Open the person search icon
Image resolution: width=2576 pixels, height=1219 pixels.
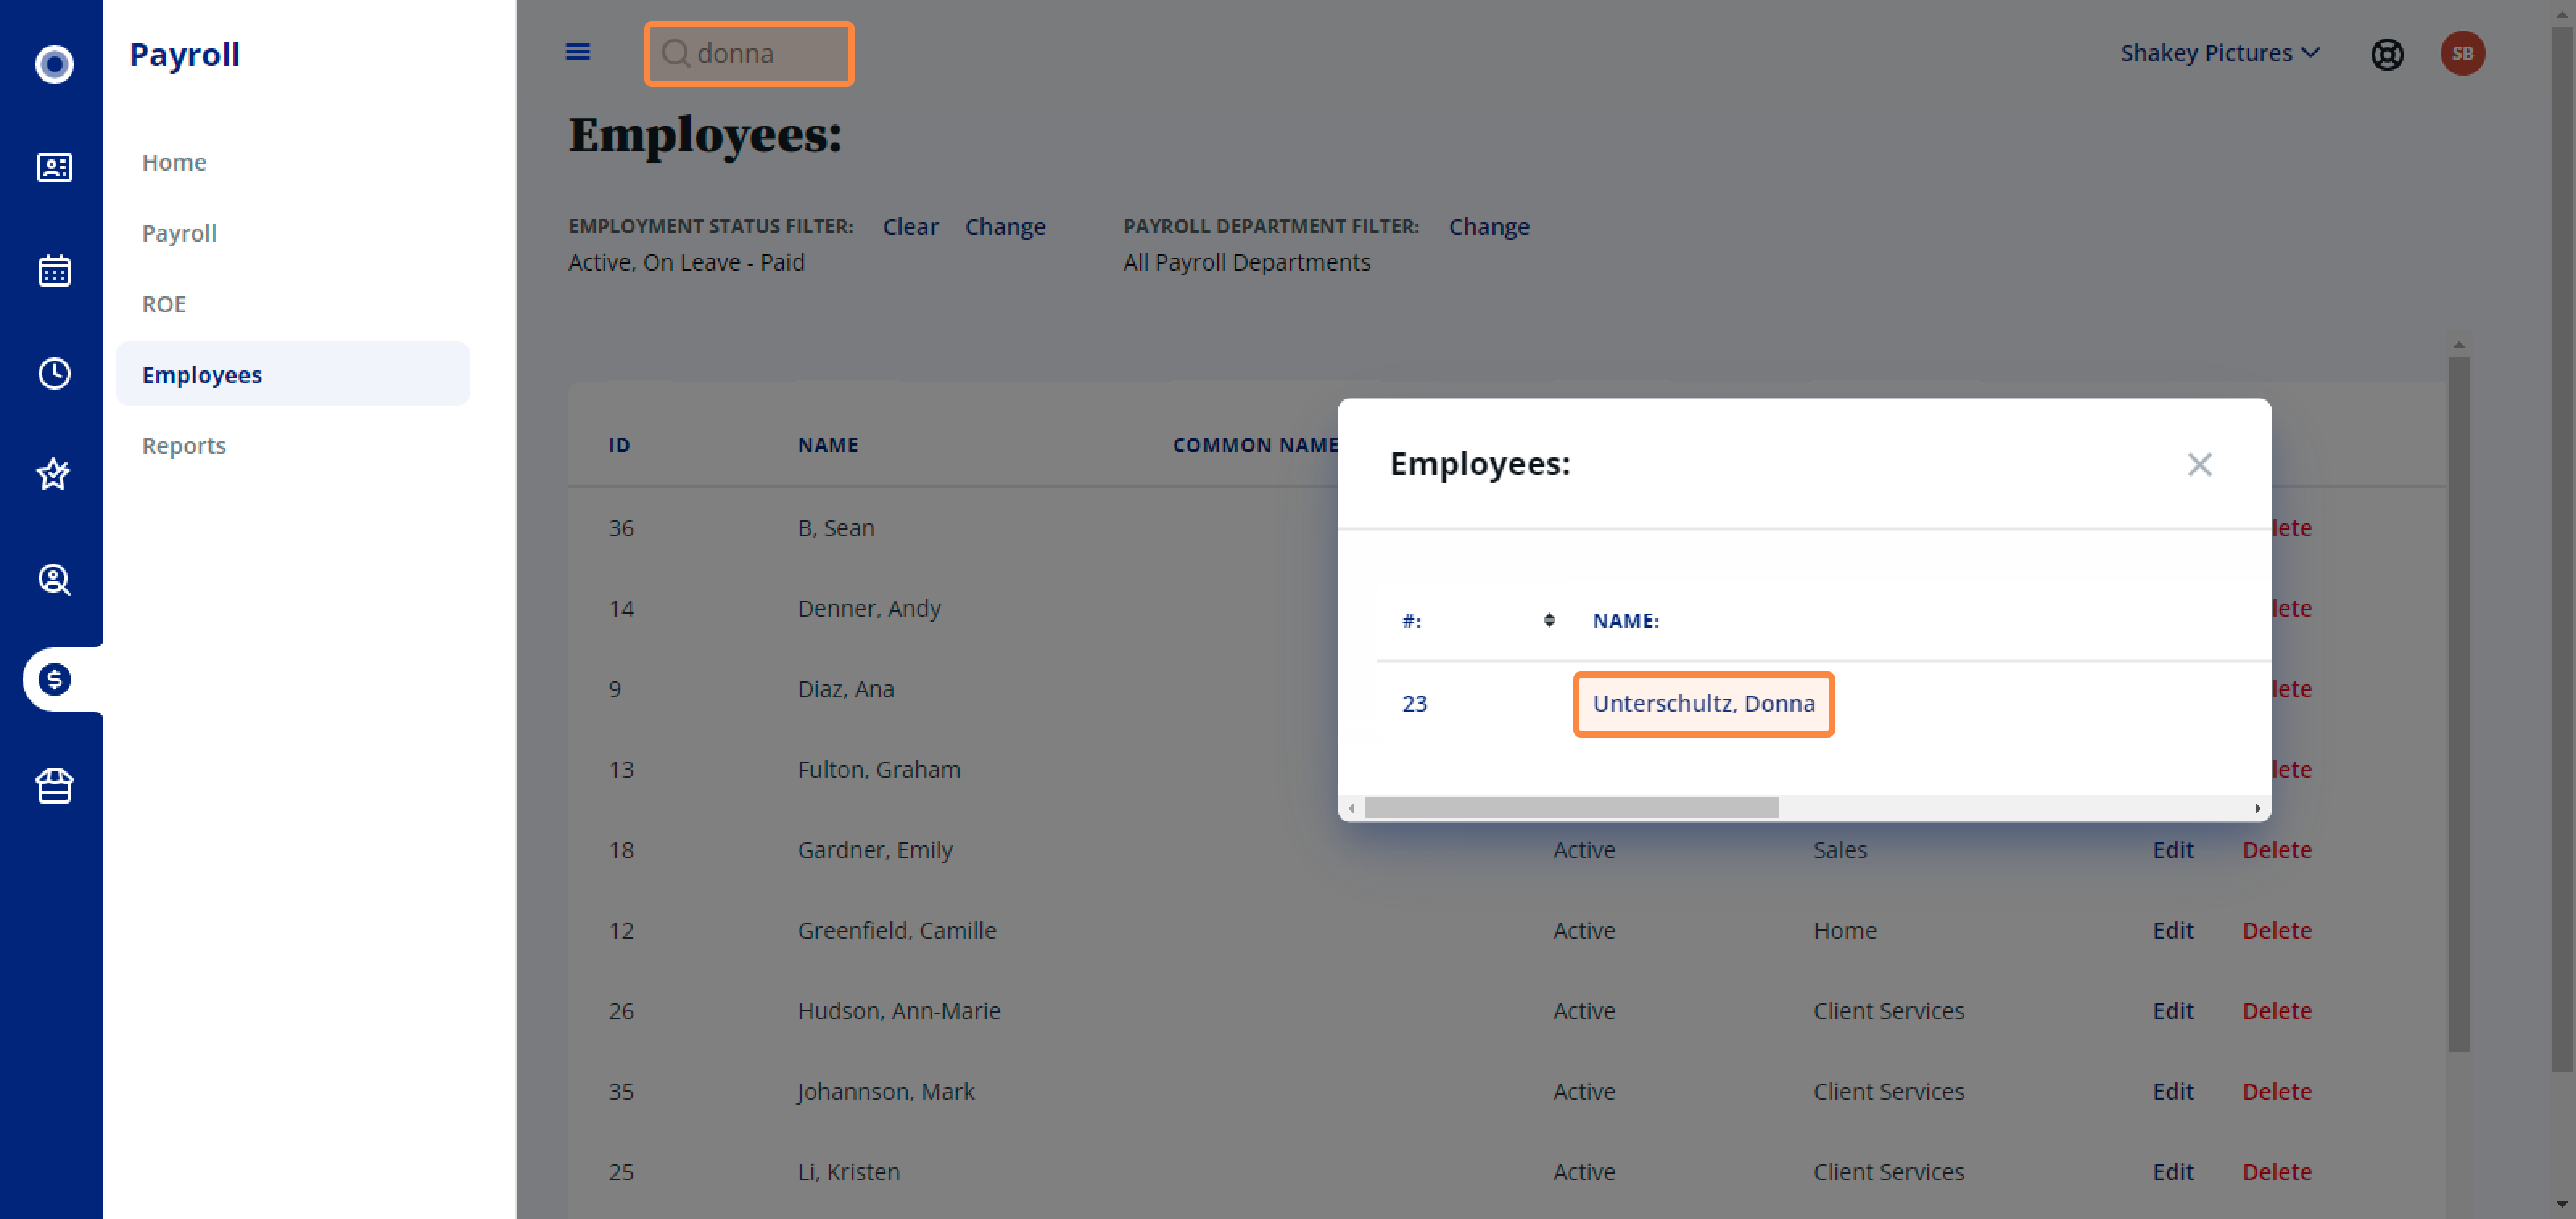pyautogui.click(x=54, y=579)
